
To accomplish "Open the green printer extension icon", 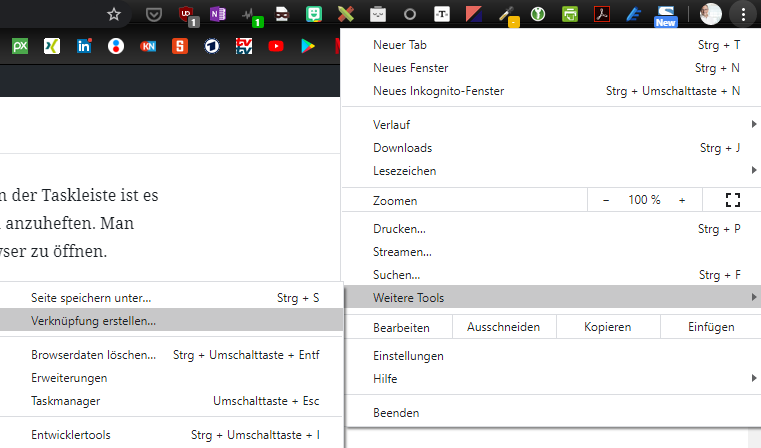I will [x=570, y=14].
